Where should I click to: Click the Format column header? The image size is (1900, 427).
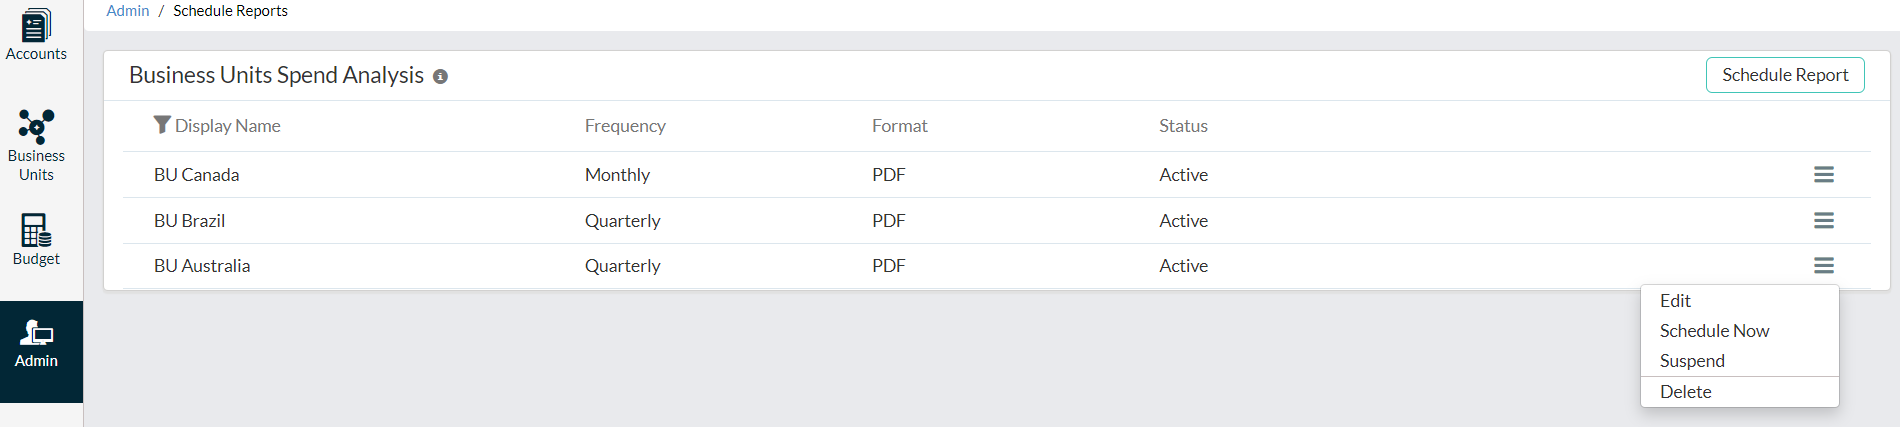tap(899, 126)
